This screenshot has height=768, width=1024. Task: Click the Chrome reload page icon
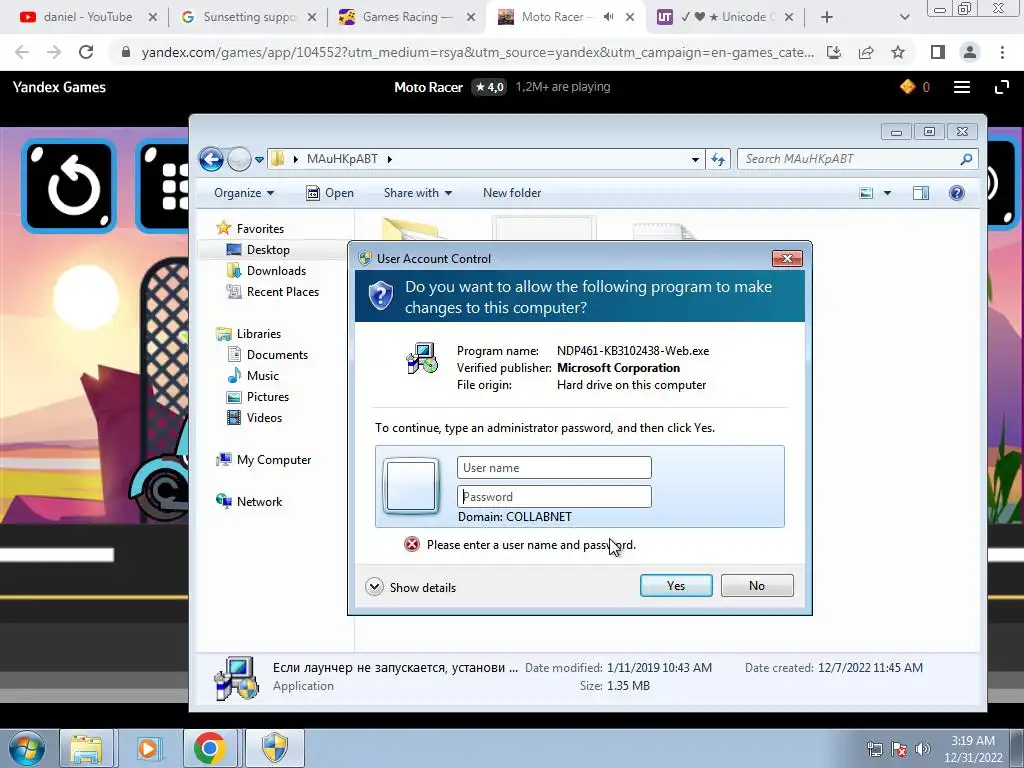click(x=86, y=52)
